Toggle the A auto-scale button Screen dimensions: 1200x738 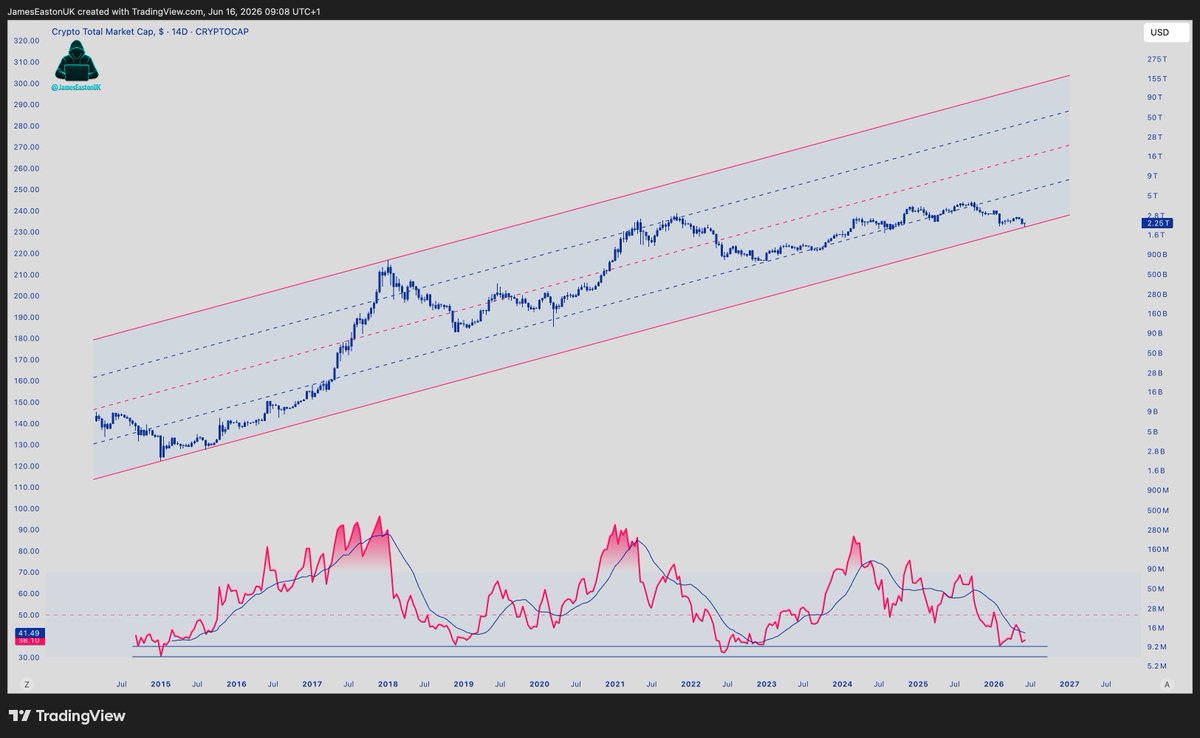click(1167, 684)
